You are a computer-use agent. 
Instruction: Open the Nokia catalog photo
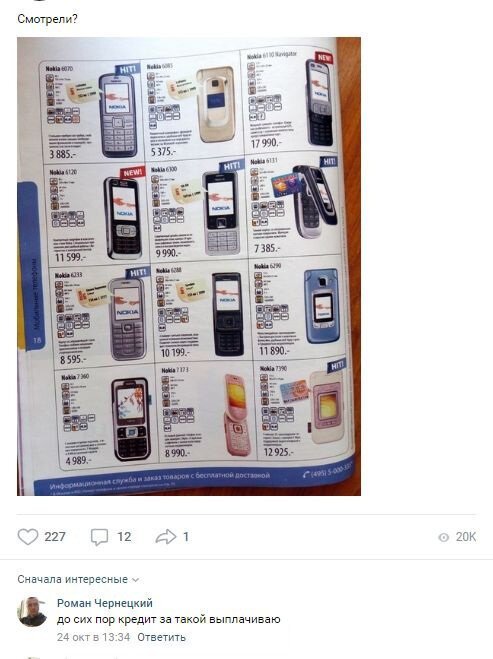tap(189, 266)
